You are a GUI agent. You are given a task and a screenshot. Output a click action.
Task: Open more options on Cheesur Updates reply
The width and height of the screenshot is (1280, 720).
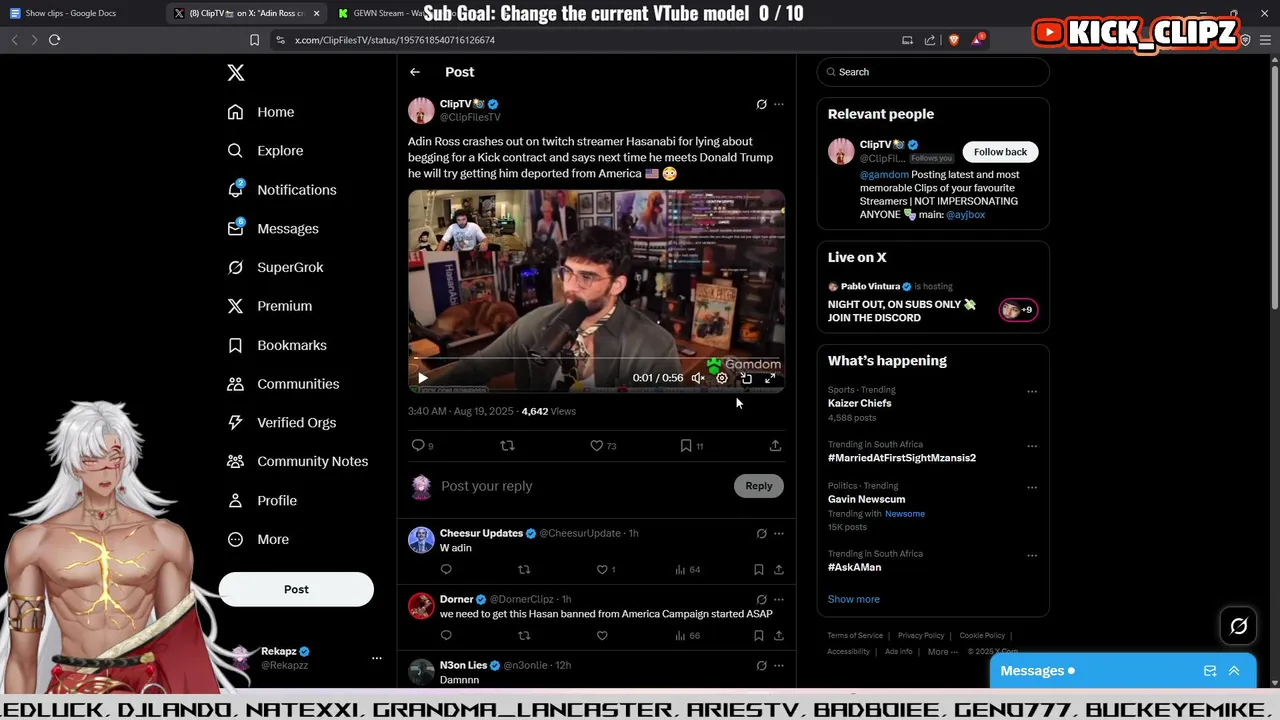click(779, 534)
